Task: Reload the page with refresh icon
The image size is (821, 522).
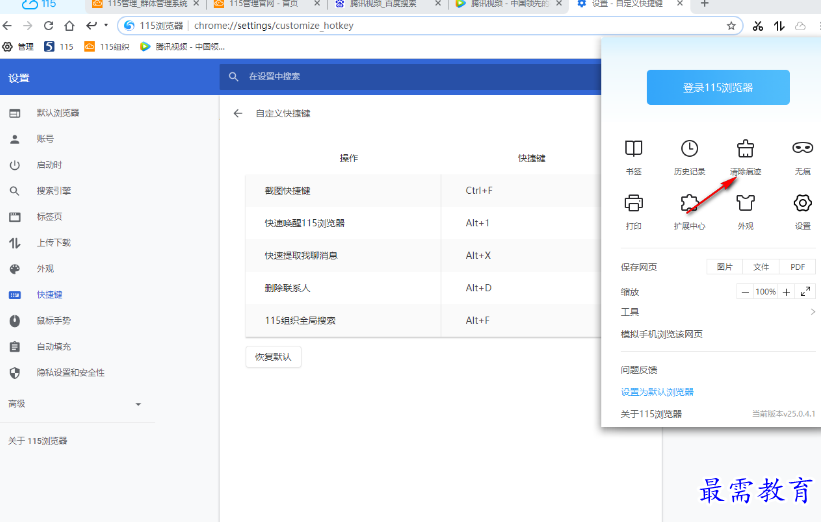Action: coord(48,26)
